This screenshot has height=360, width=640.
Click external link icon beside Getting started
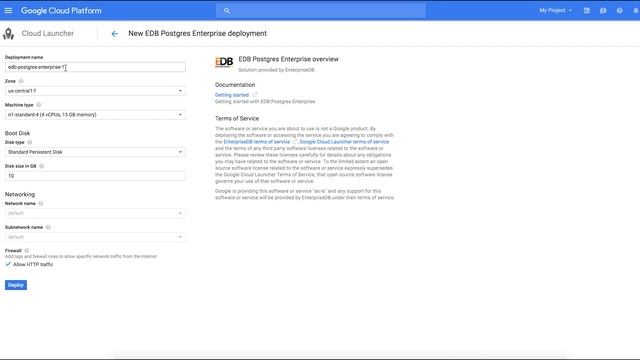point(255,95)
